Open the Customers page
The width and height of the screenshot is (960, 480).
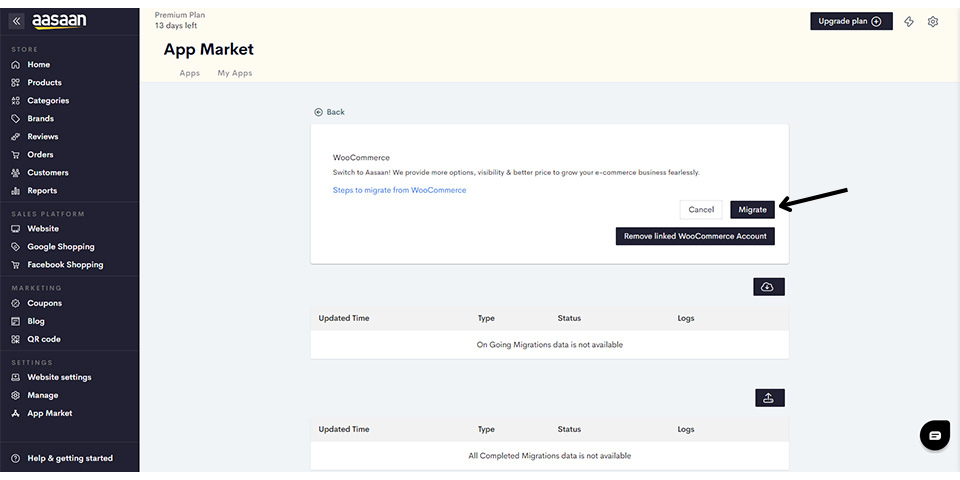tap(48, 173)
